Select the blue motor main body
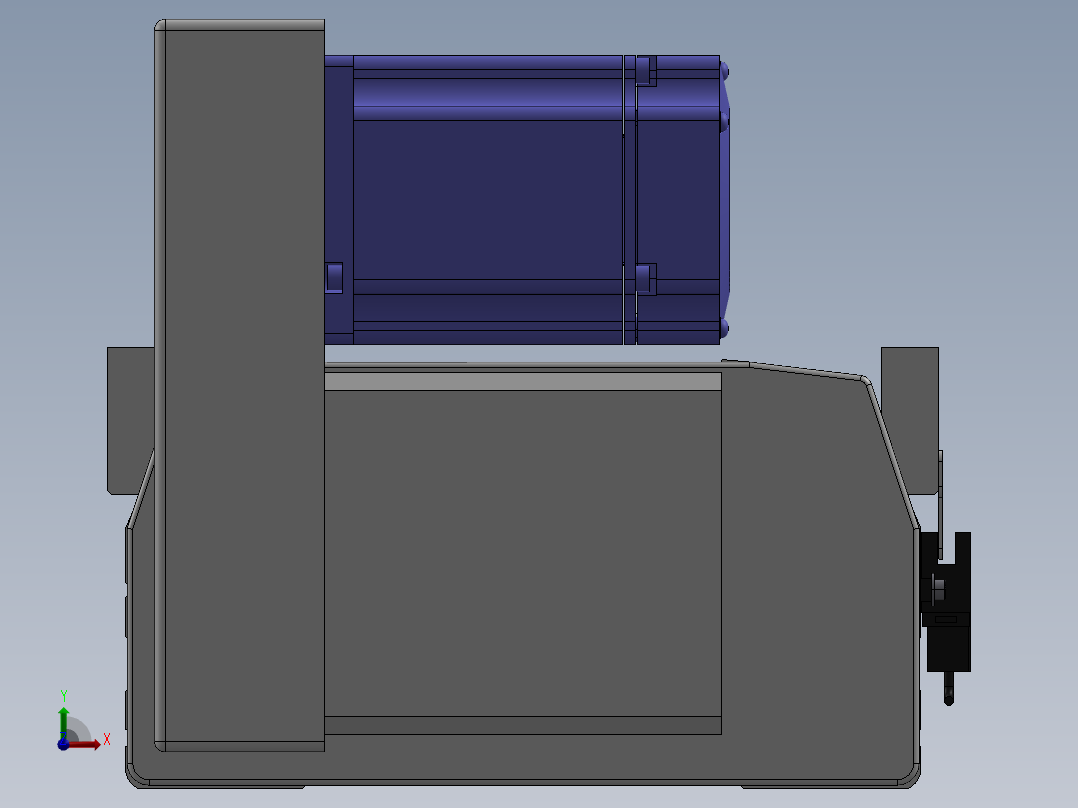The image size is (1078, 808). click(487, 199)
